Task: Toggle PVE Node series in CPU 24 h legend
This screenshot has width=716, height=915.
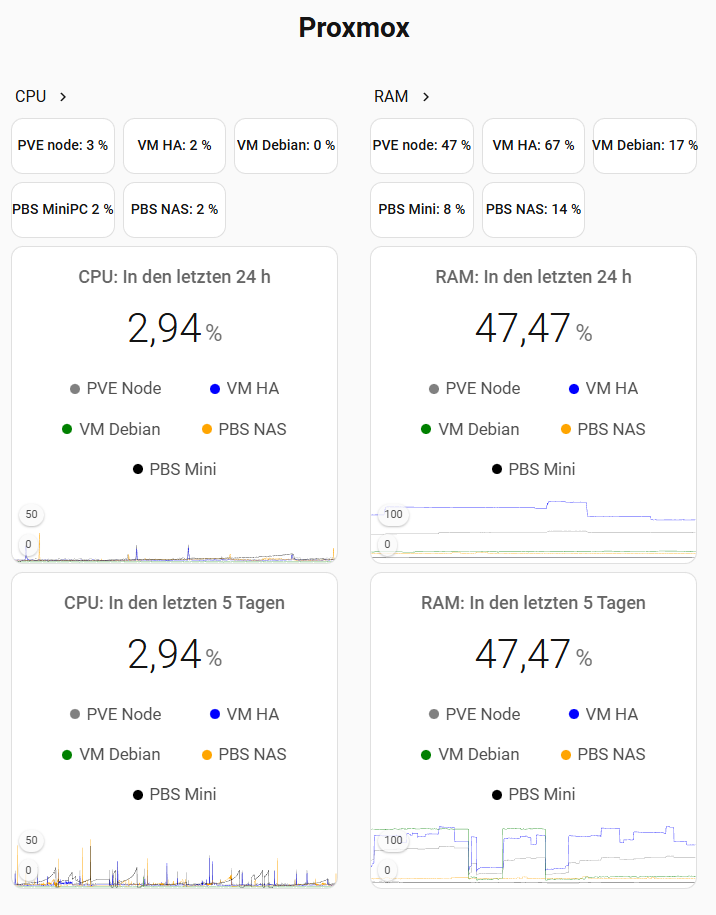Action: [x=115, y=388]
